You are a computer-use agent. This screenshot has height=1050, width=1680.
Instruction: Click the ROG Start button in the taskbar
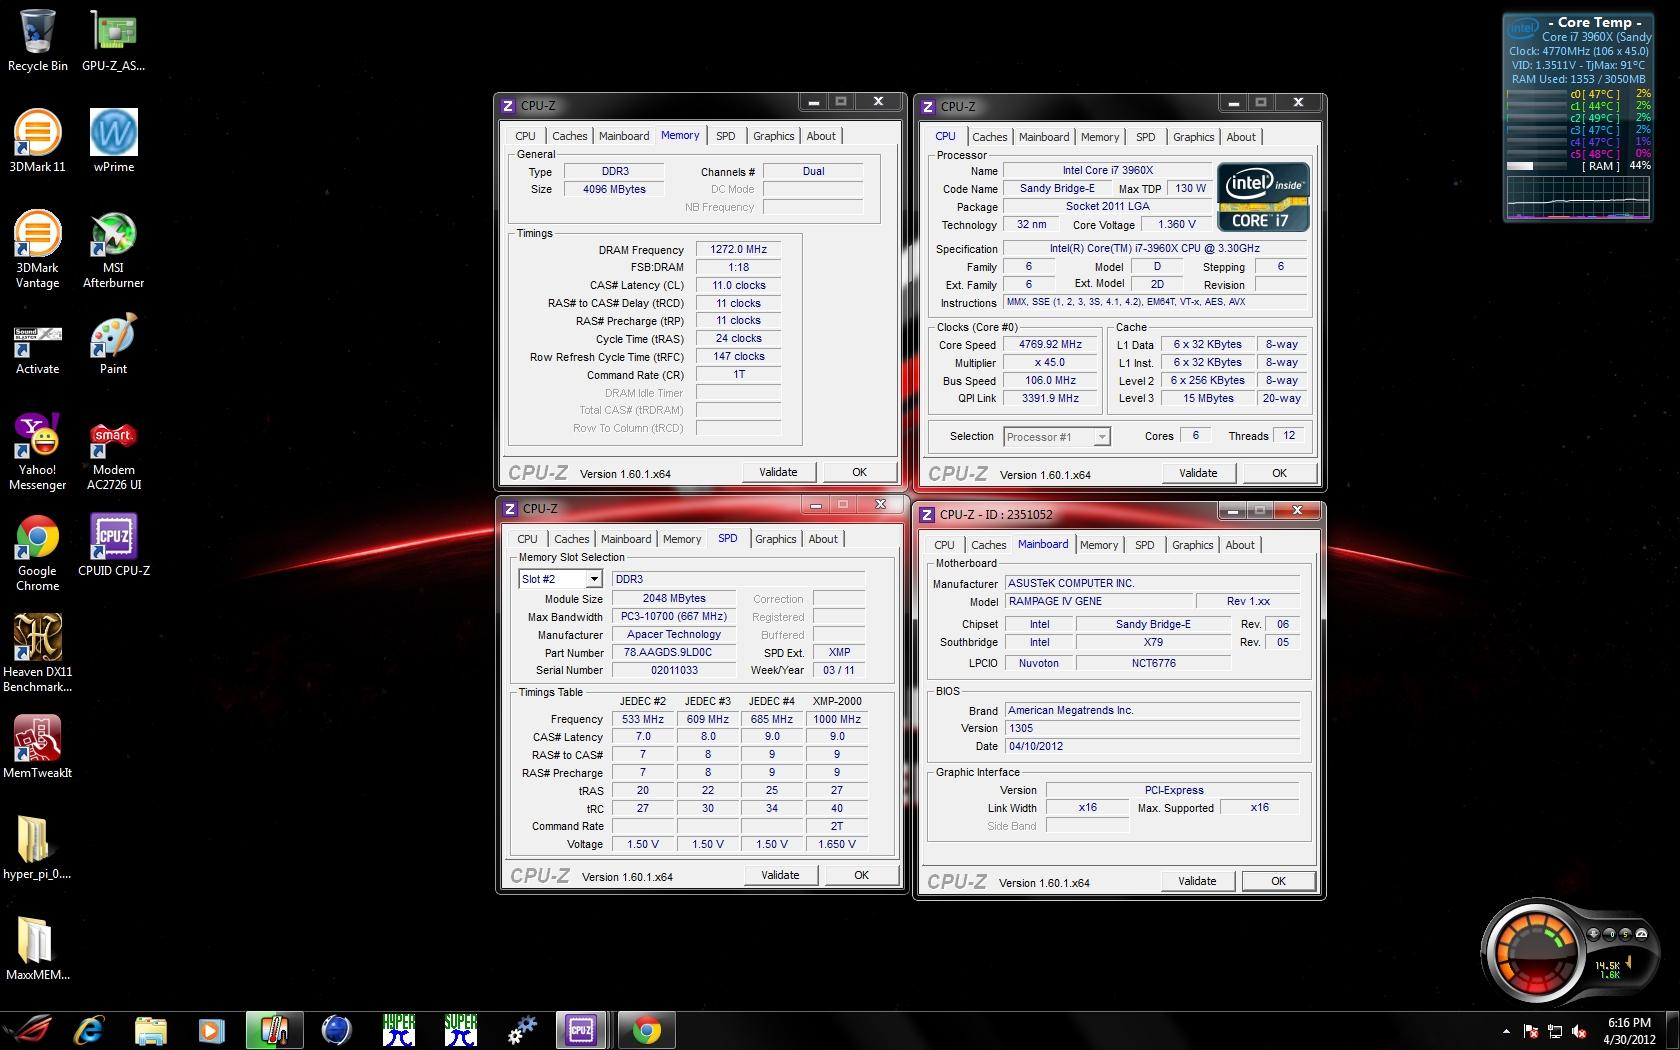[28, 1030]
